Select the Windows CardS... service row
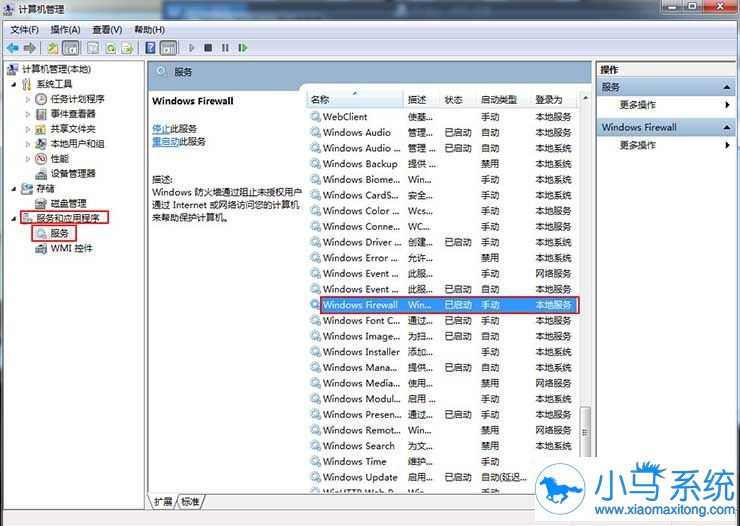 coord(443,195)
